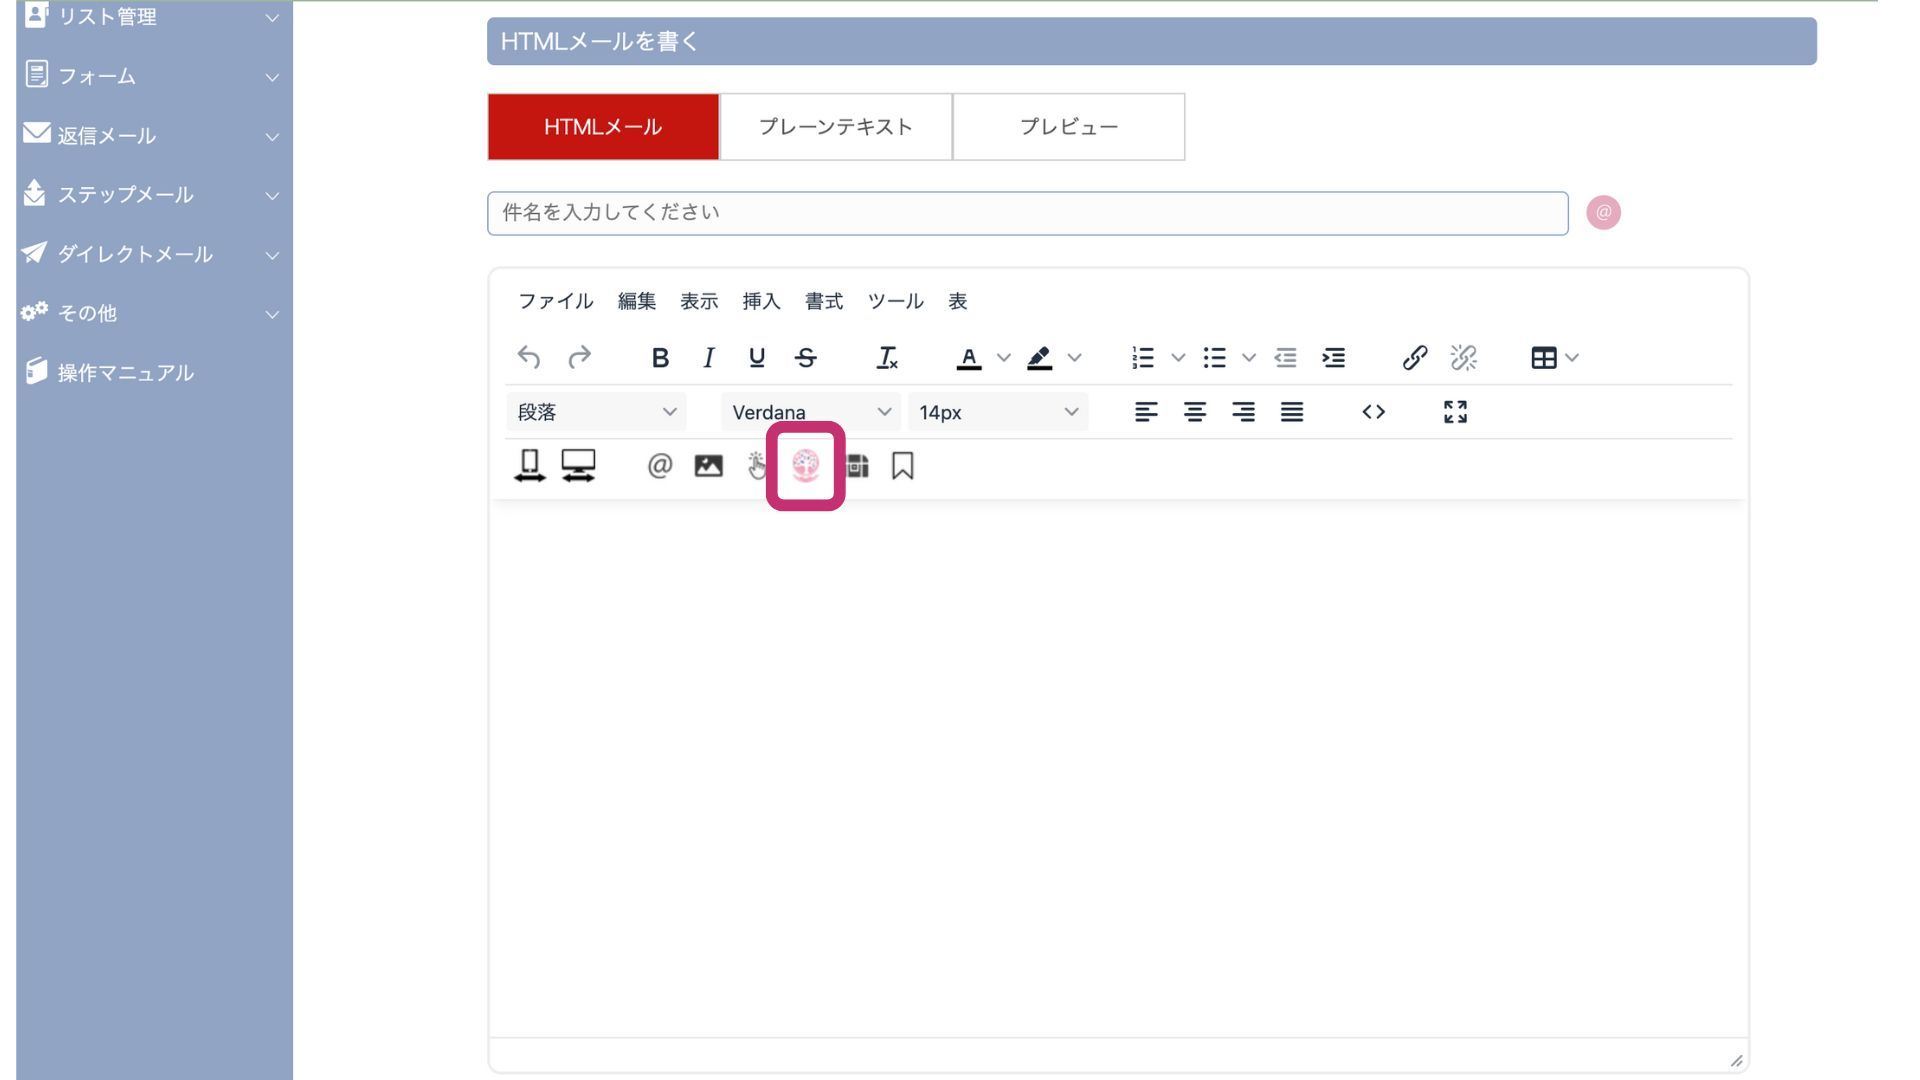Click the pointing hand click-link icon
1920x1080 pixels.
click(757, 466)
